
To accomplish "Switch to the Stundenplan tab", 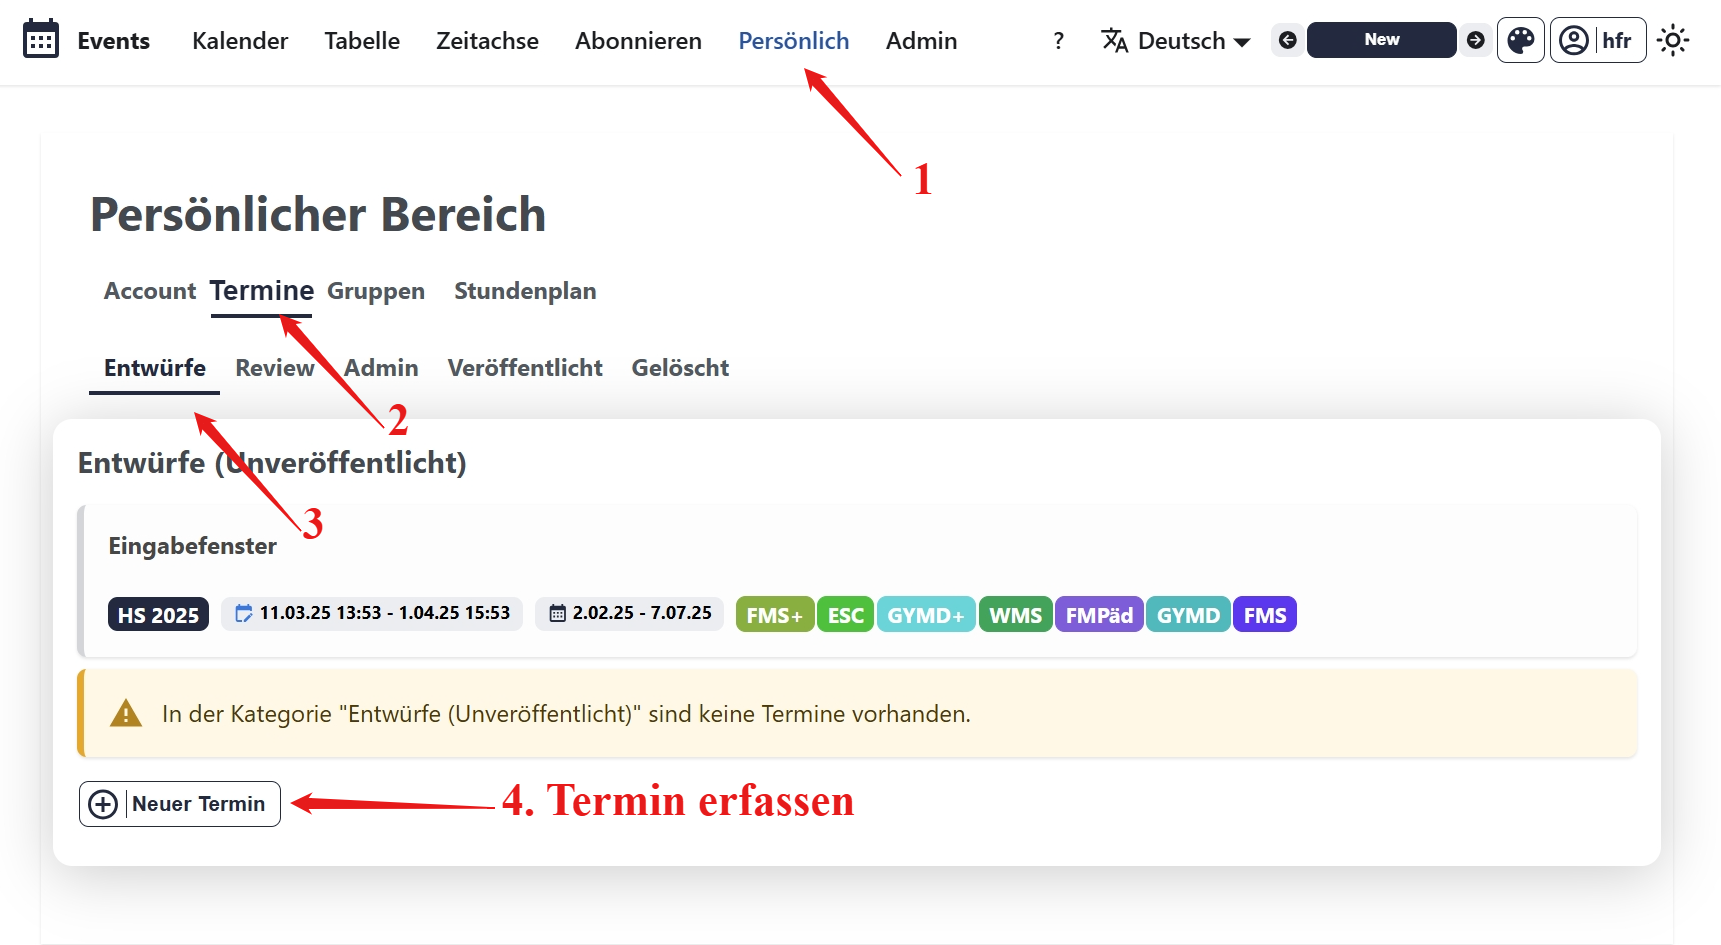I will tap(525, 291).
